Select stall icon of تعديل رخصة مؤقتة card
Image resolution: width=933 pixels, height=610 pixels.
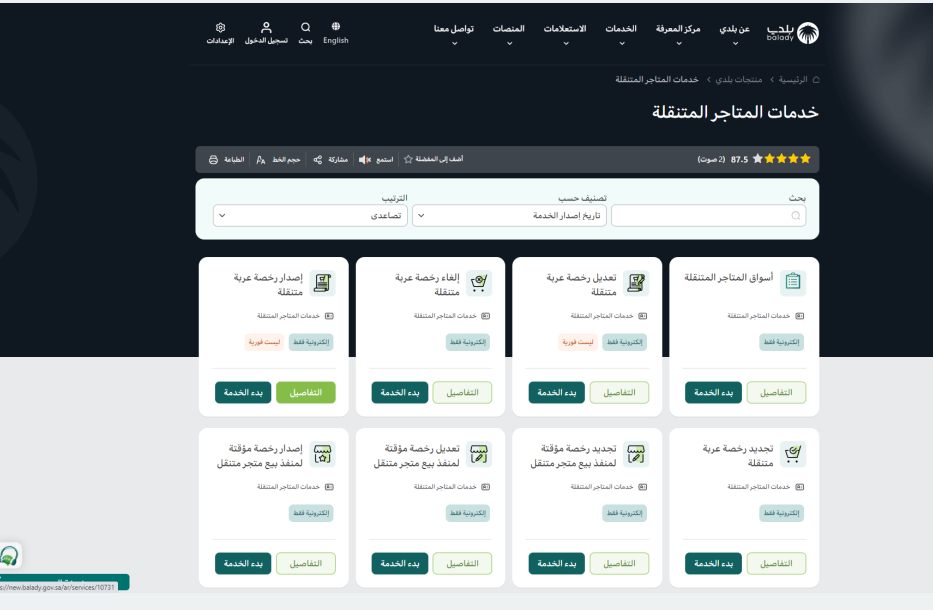tap(479, 453)
